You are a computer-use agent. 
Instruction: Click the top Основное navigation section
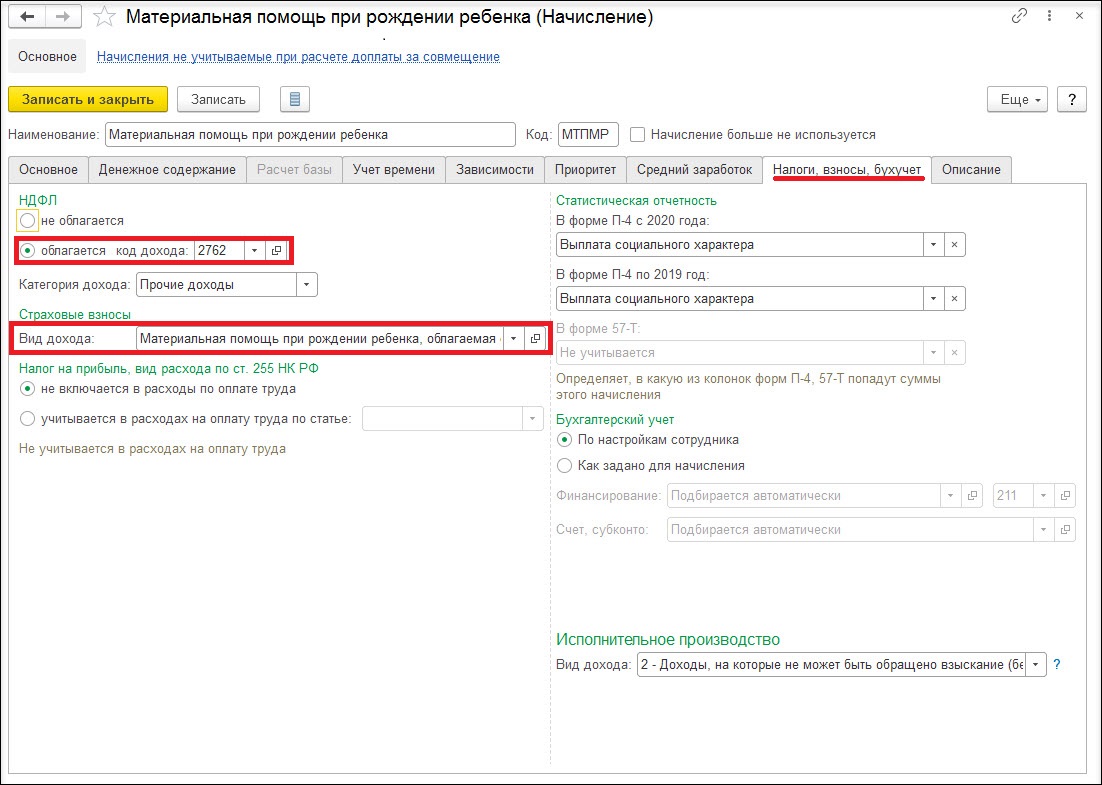tap(47, 57)
